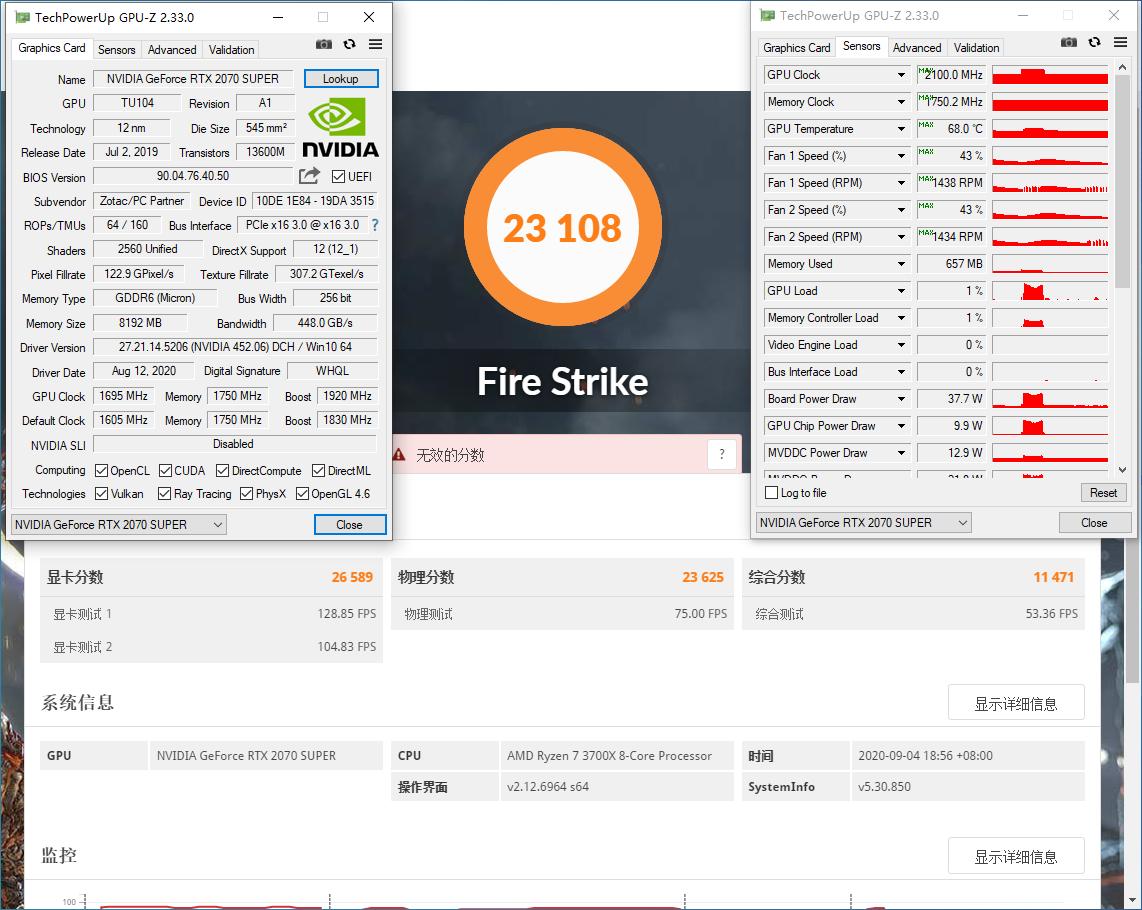Screen dimensions: 1142x910
Task: Click bus interface question mark icon
Action: 375,225
